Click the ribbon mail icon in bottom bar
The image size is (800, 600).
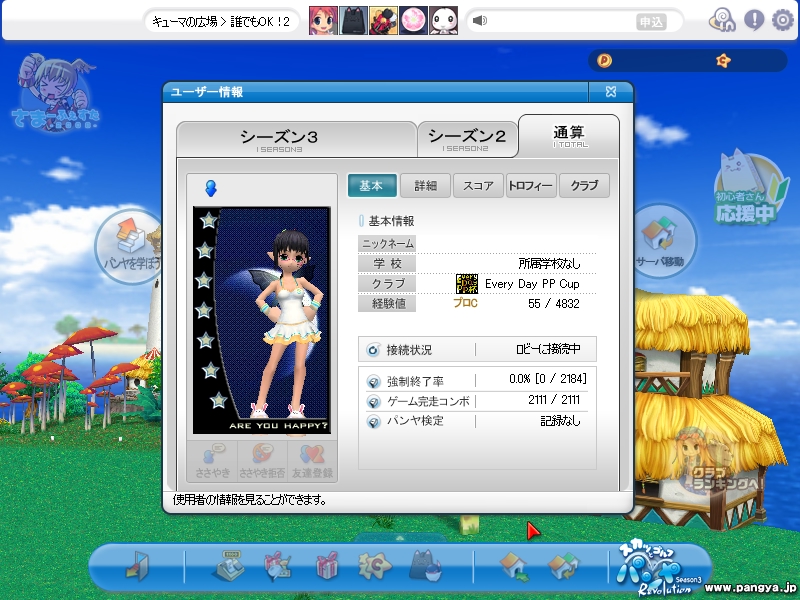tap(278, 566)
